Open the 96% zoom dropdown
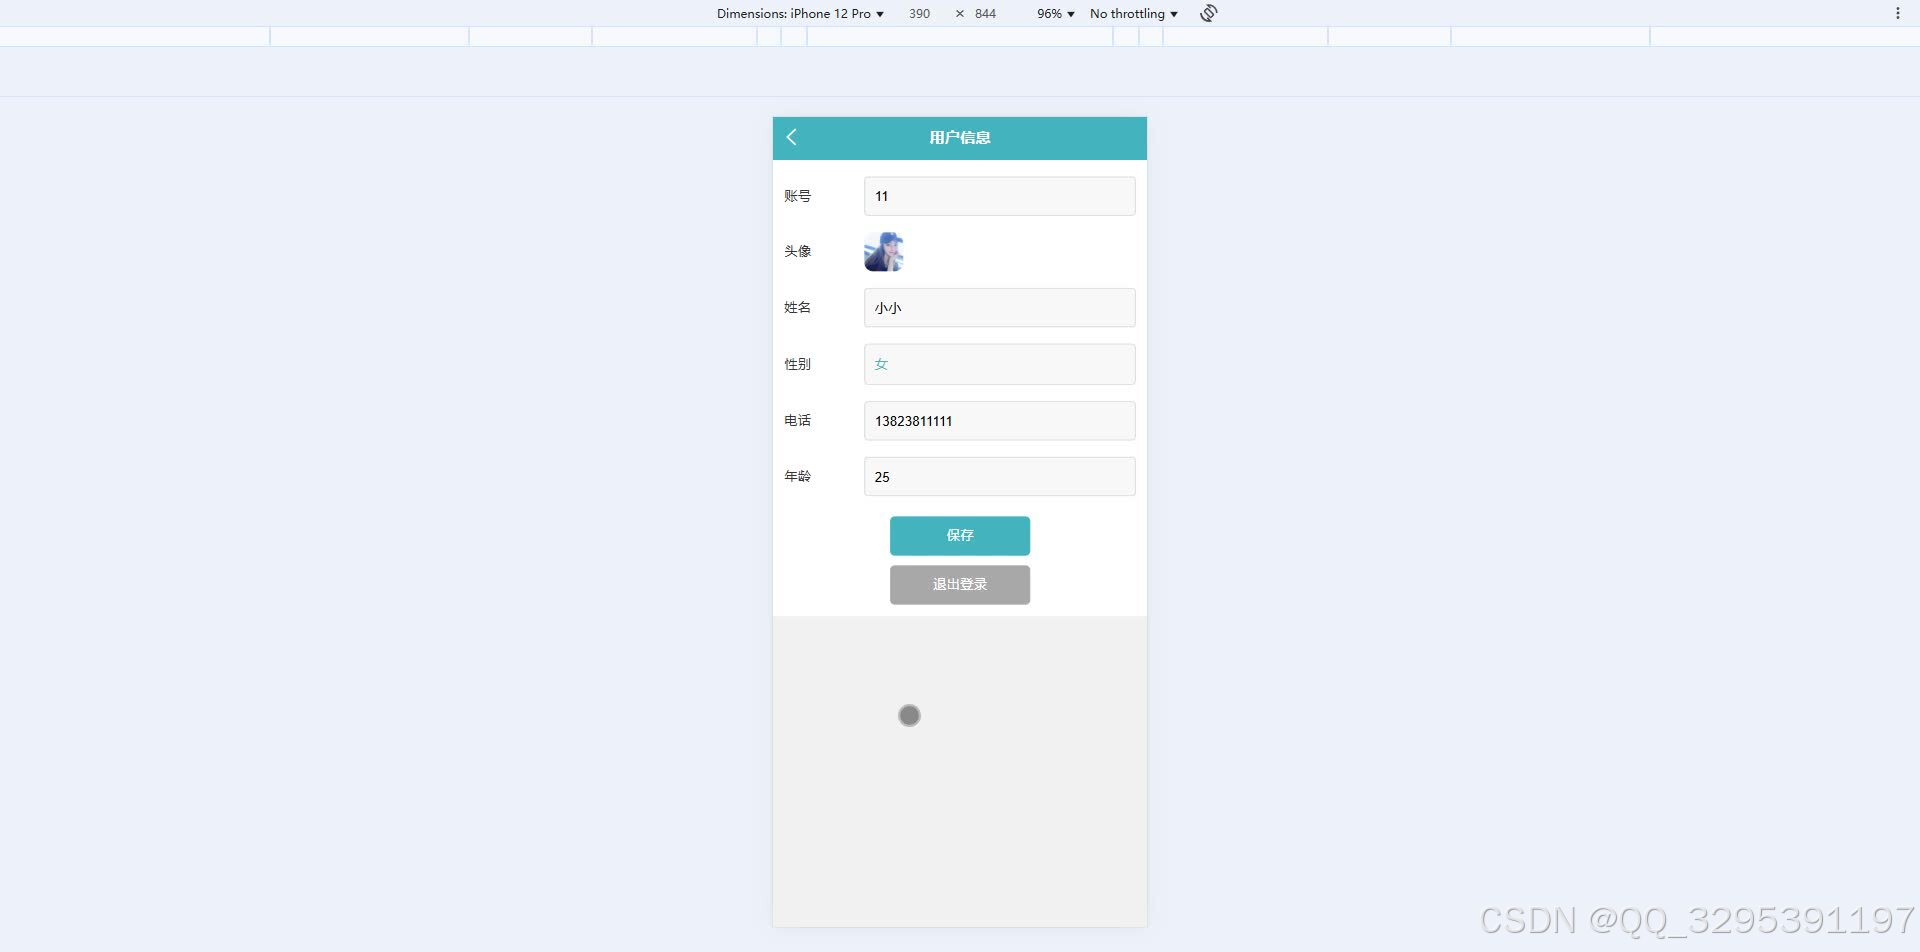Viewport: 1920px width, 952px height. pyautogui.click(x=1055, y=13)
